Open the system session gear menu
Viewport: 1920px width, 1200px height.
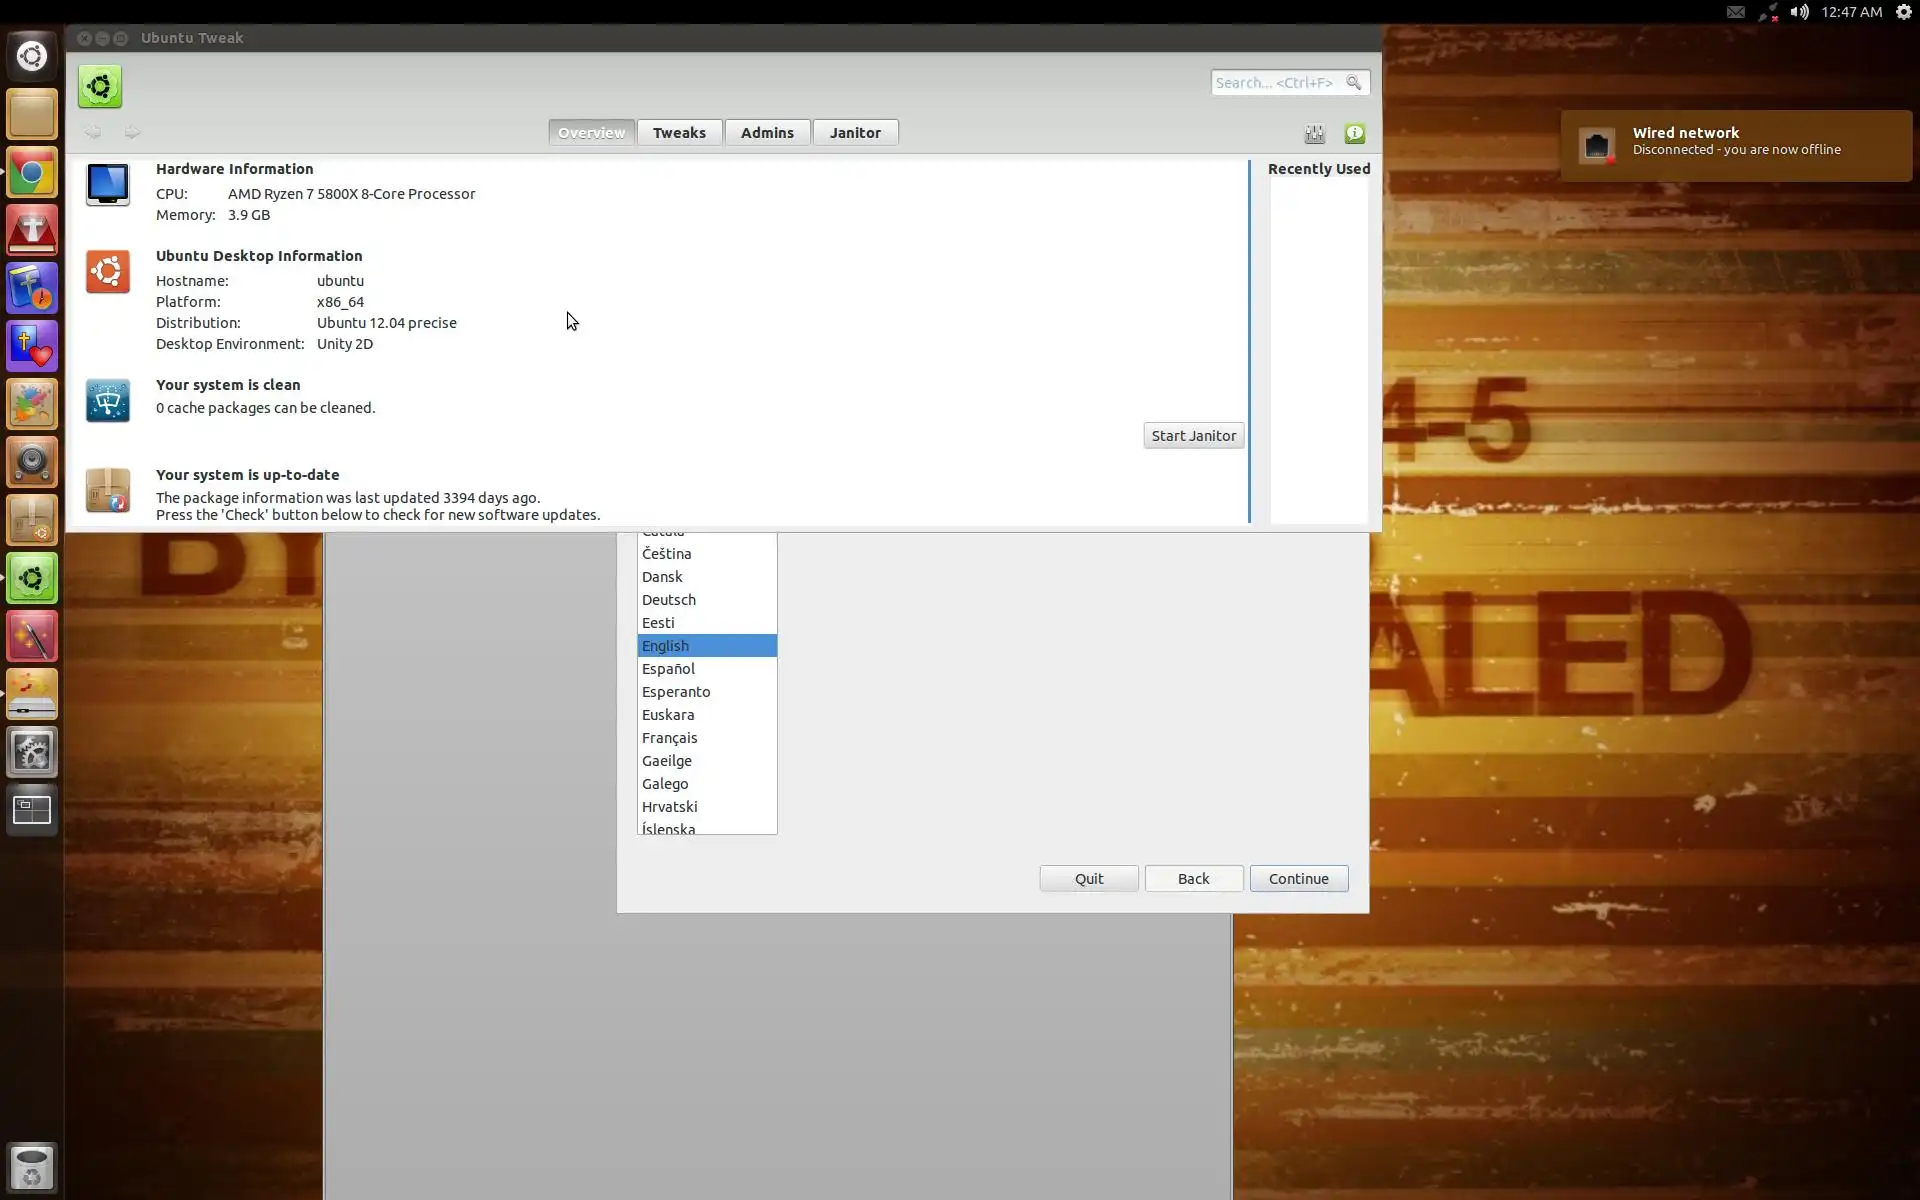point(1904,12)
